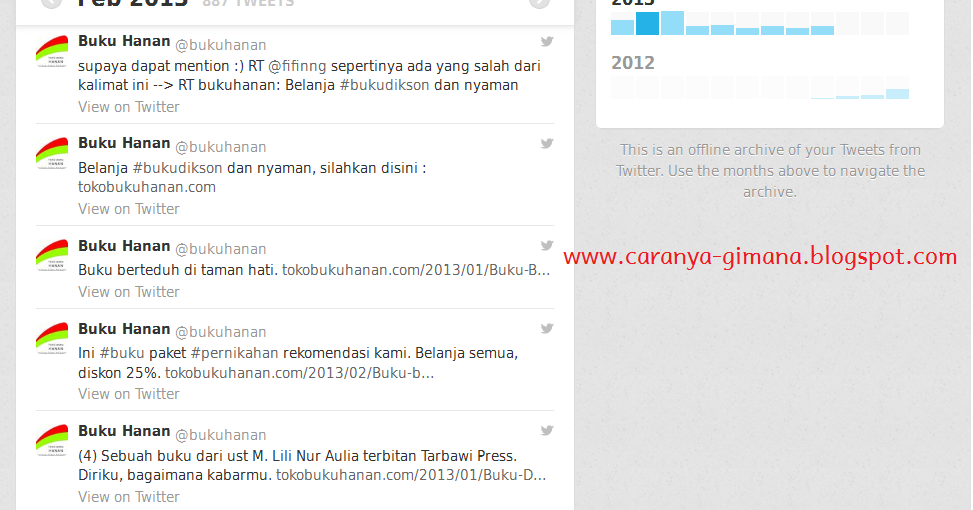Open the tokobukuhanan.com/2013/01/Buku-D... link
Image resolution: width=973 pixels, height=510 pixels.
[411, 475]
